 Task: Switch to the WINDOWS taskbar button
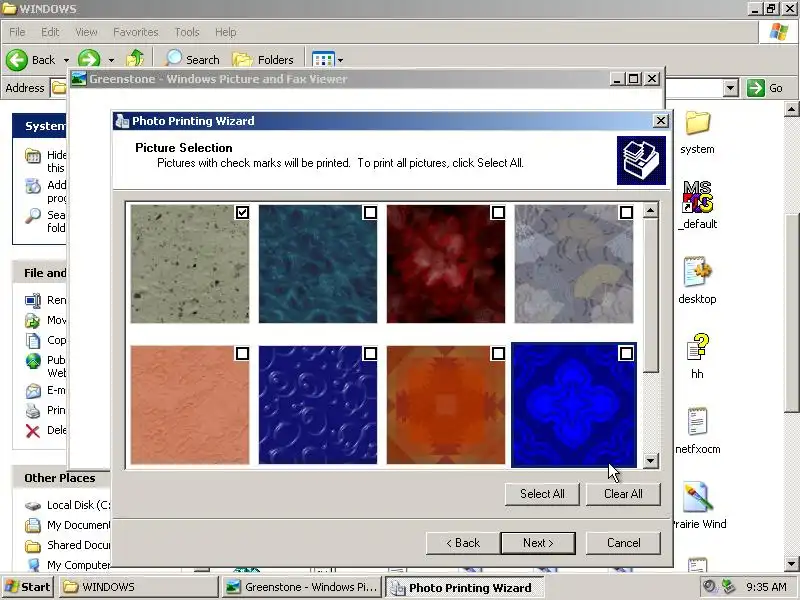click(x=138, y=587)
